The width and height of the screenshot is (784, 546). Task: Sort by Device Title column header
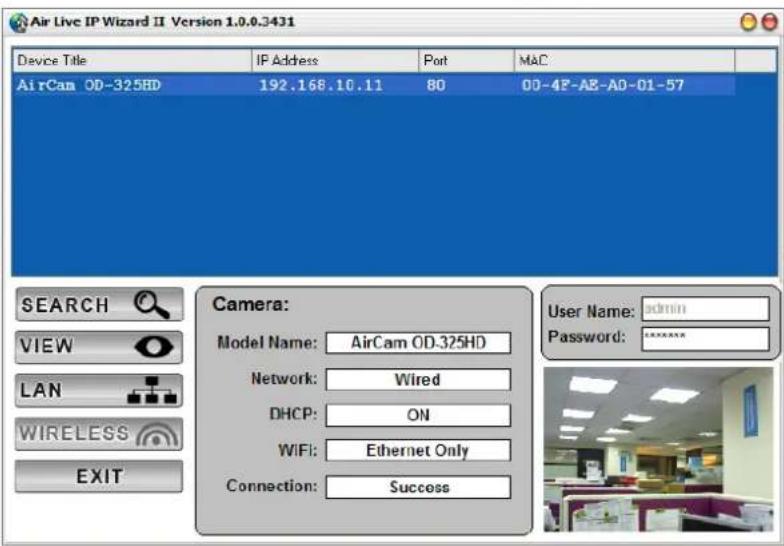(x=132, y=60)
